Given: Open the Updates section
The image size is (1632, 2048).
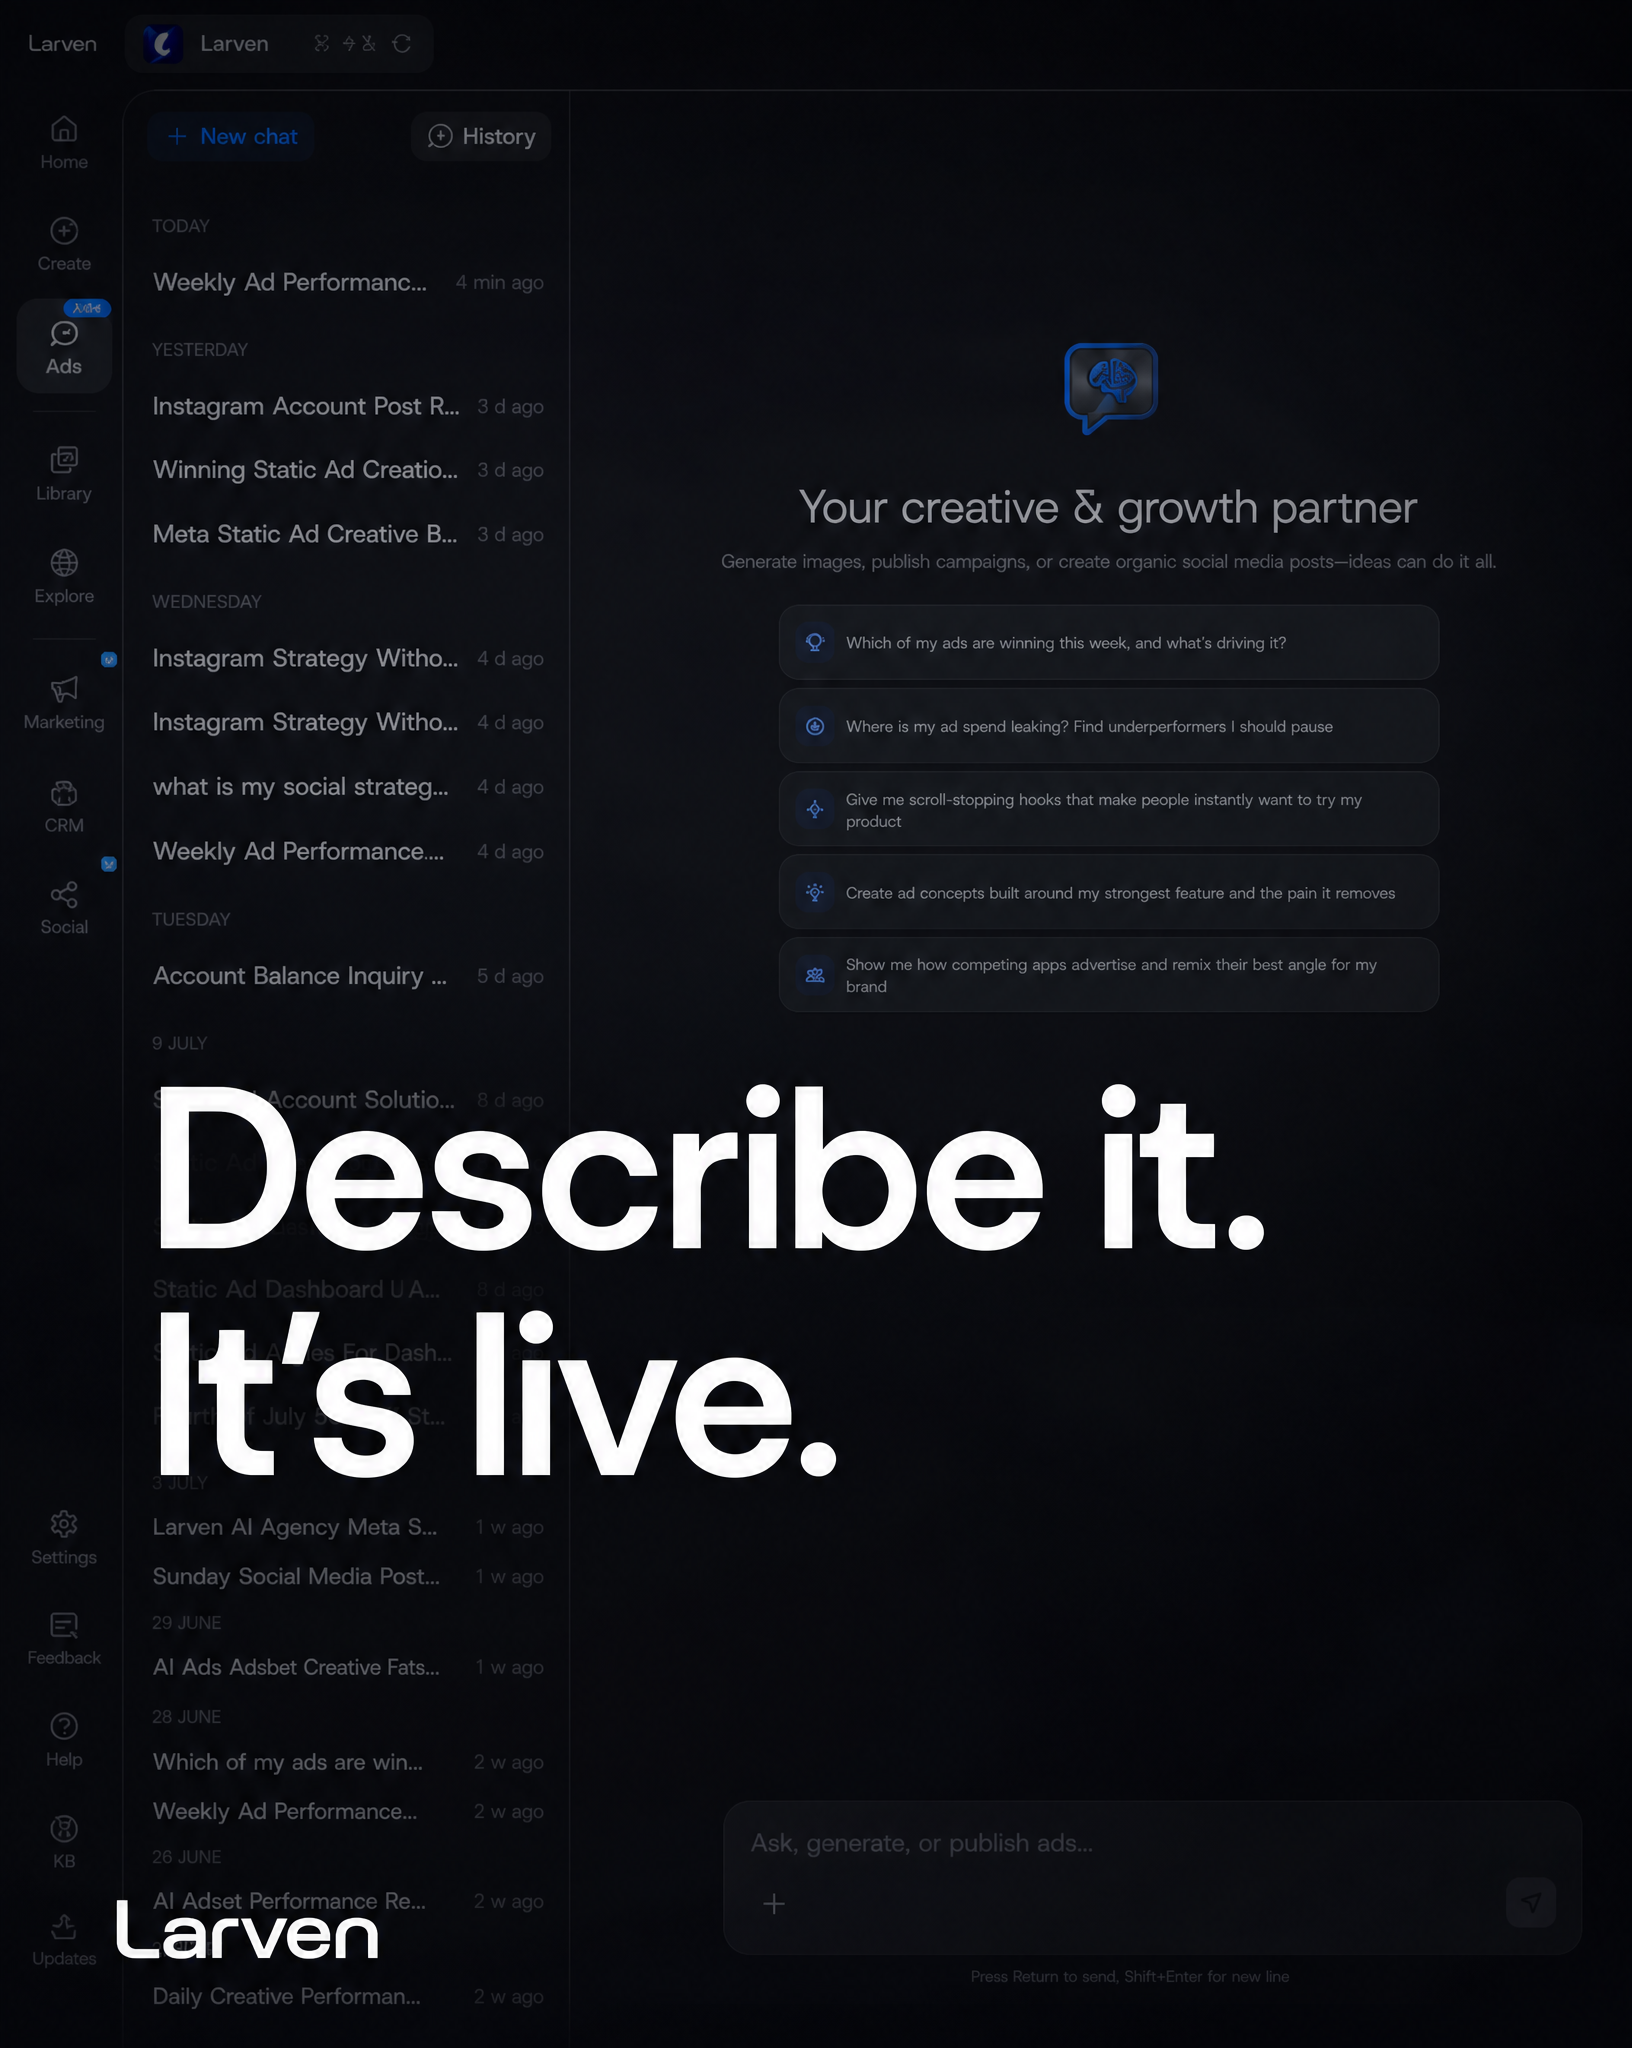Looking at the screenshot, I should pyautogui.click(x=64, y=1940).
